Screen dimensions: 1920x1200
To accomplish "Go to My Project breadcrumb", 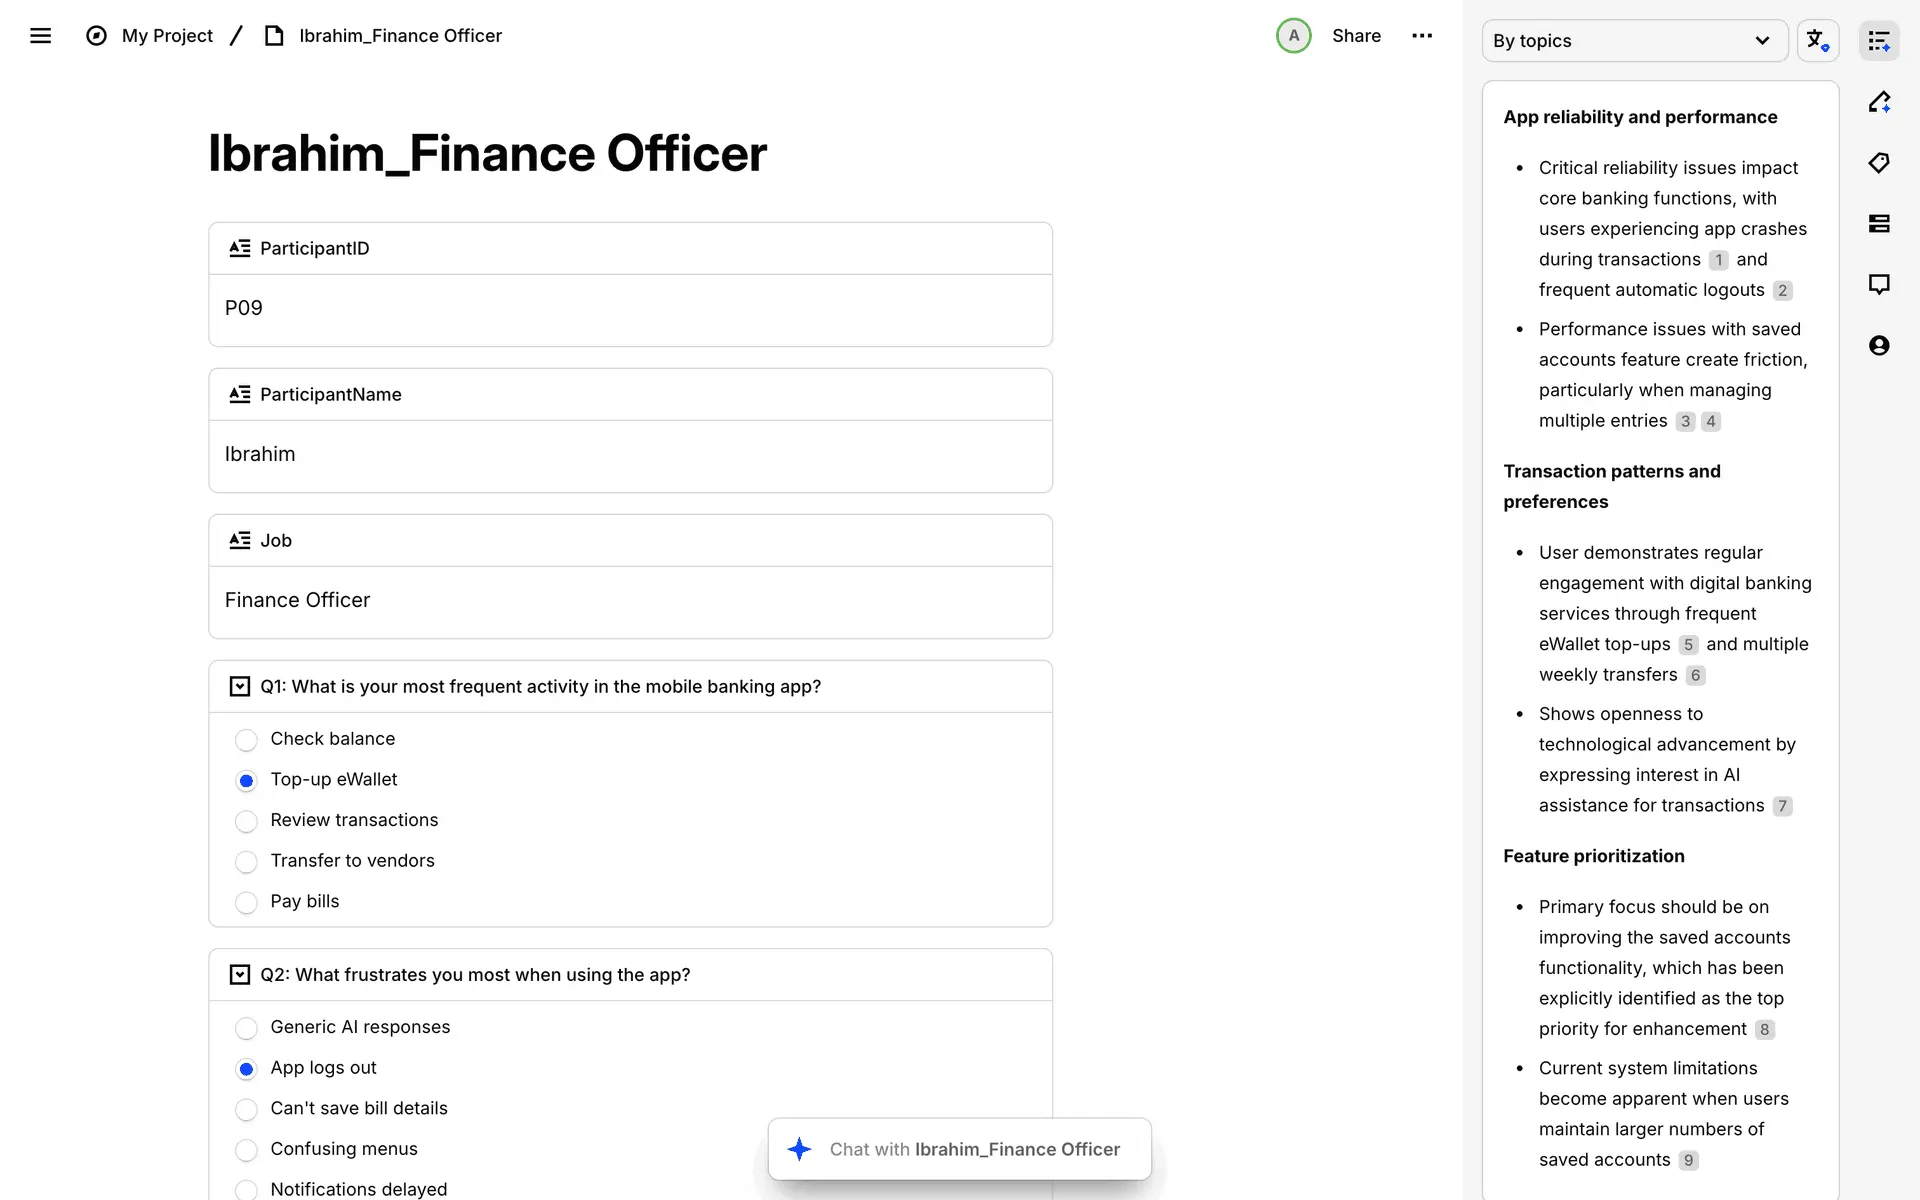I will pos(167,36).
